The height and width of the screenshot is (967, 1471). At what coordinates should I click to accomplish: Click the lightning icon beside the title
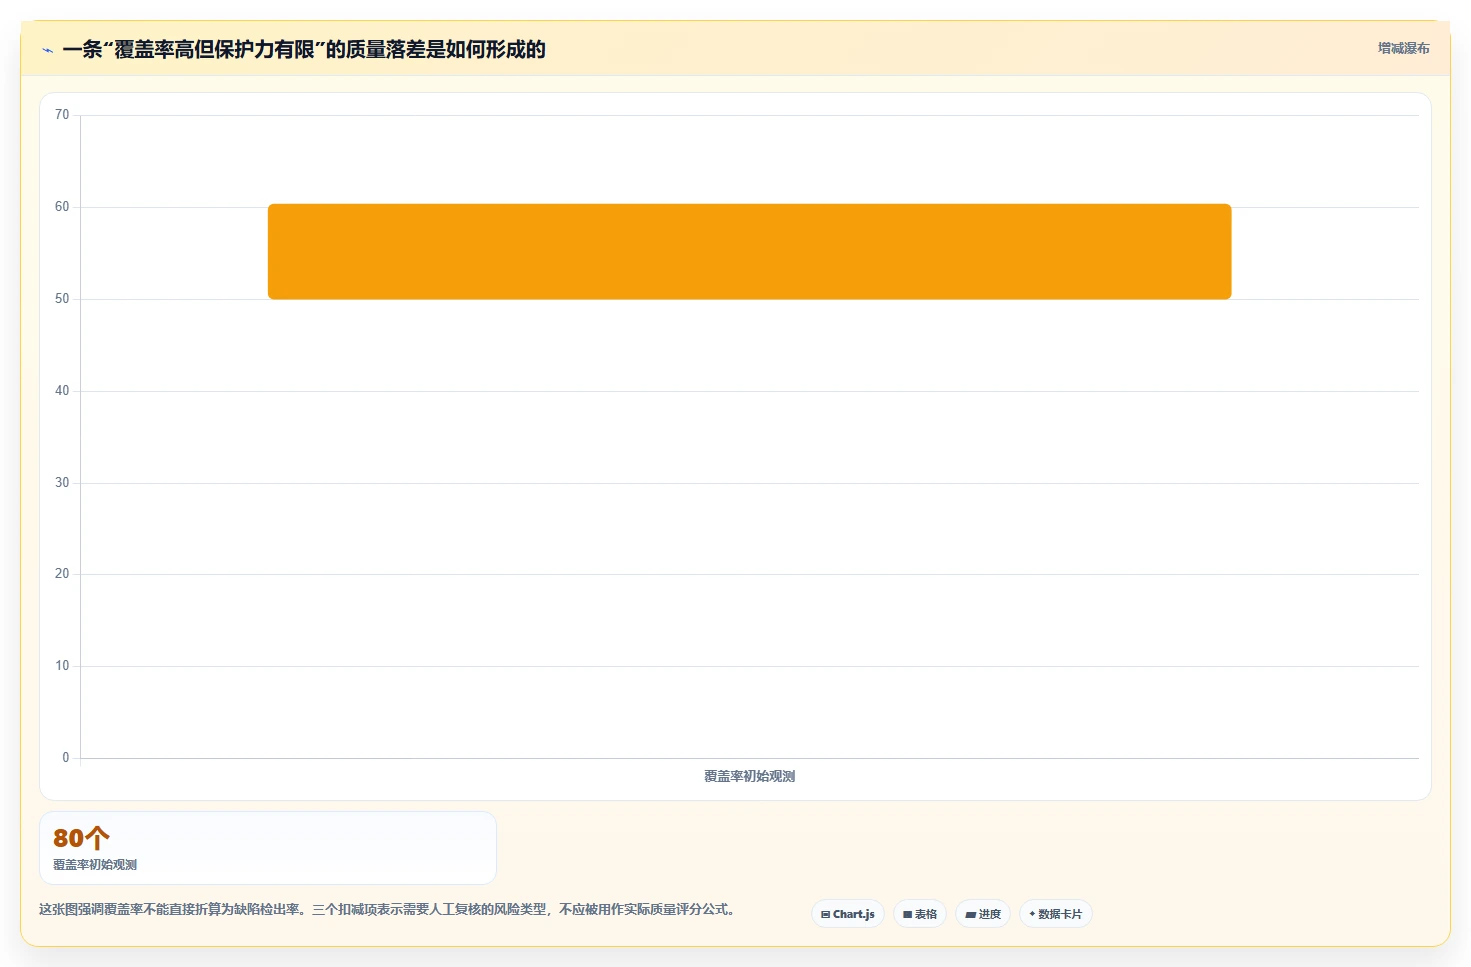pyautogui.click(x=47, y=50)
